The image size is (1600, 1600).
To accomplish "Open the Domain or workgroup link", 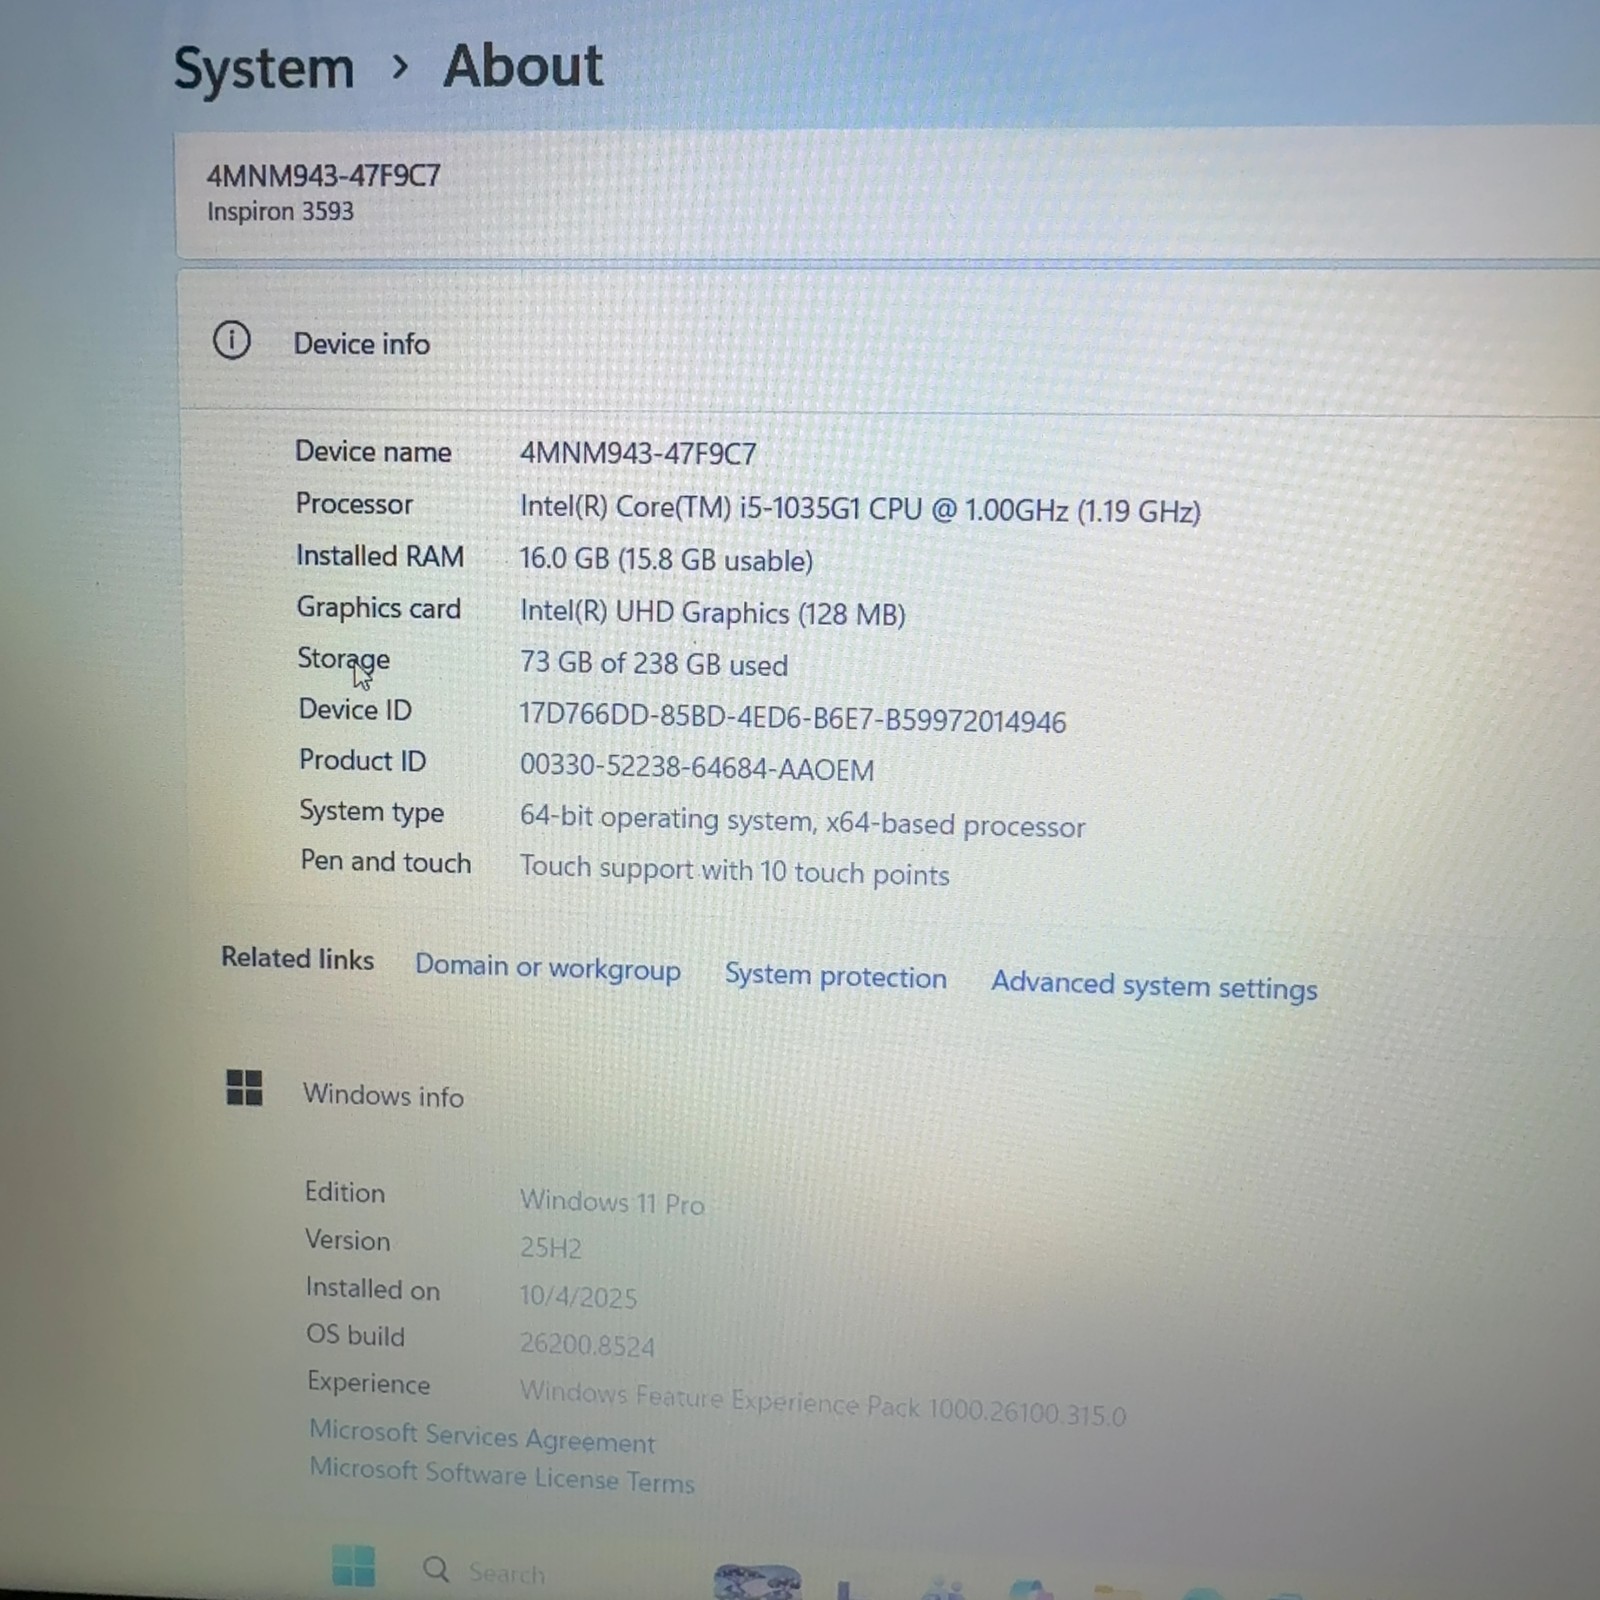I will pos(548,967).
